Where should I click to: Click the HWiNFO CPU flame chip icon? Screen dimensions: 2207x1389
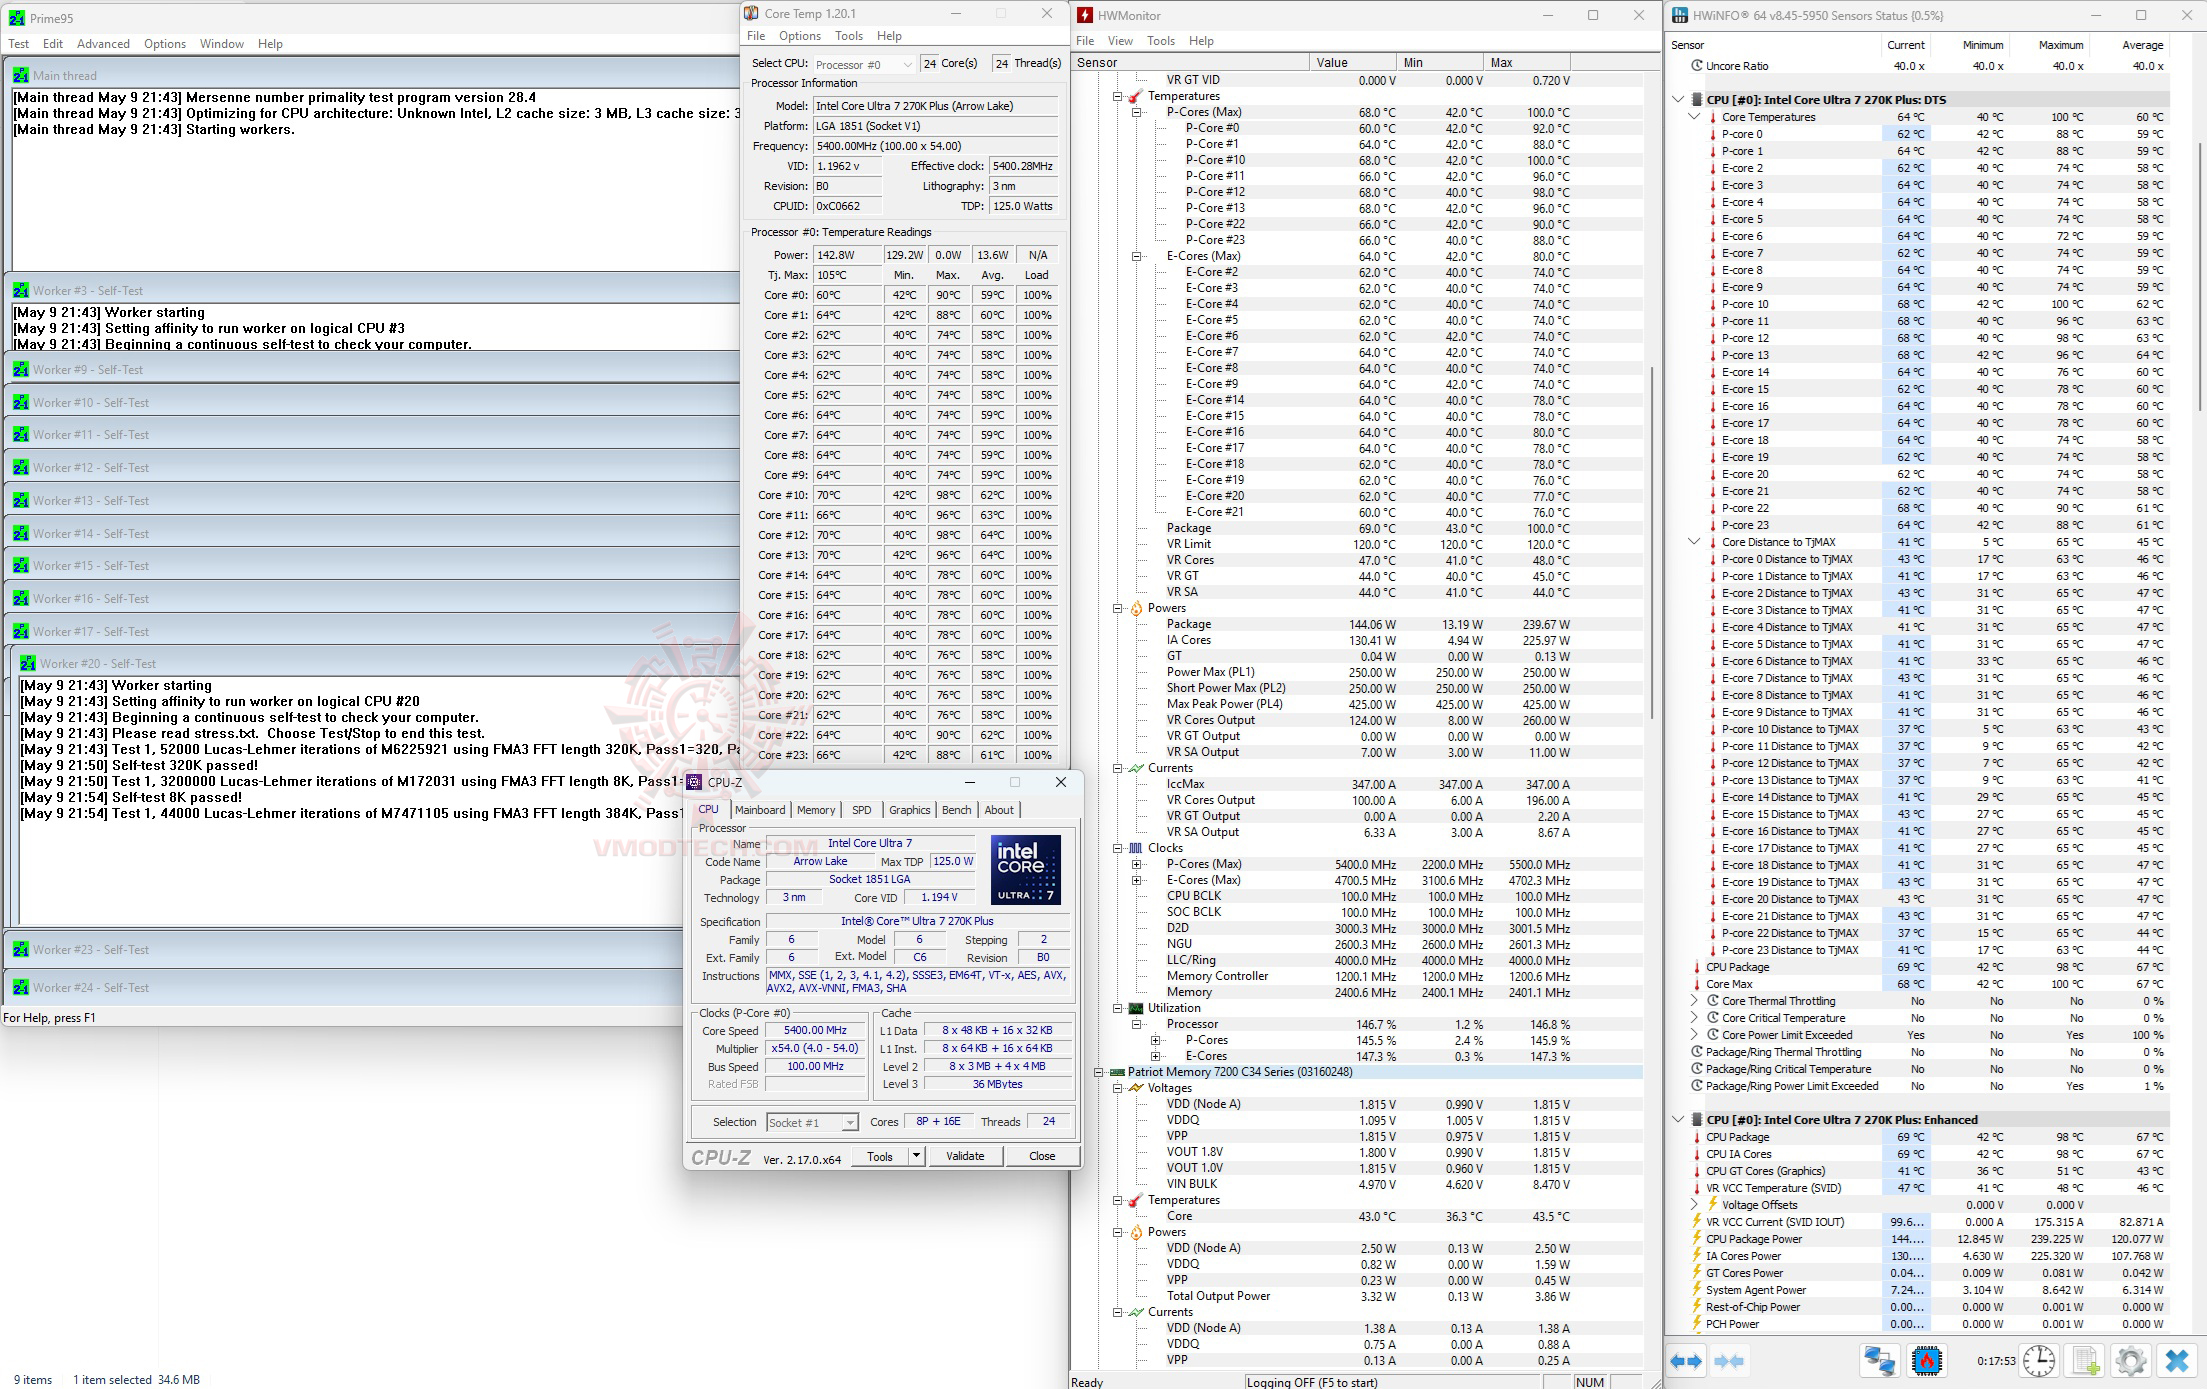pyautogui.click(x=1927, y=1361)
